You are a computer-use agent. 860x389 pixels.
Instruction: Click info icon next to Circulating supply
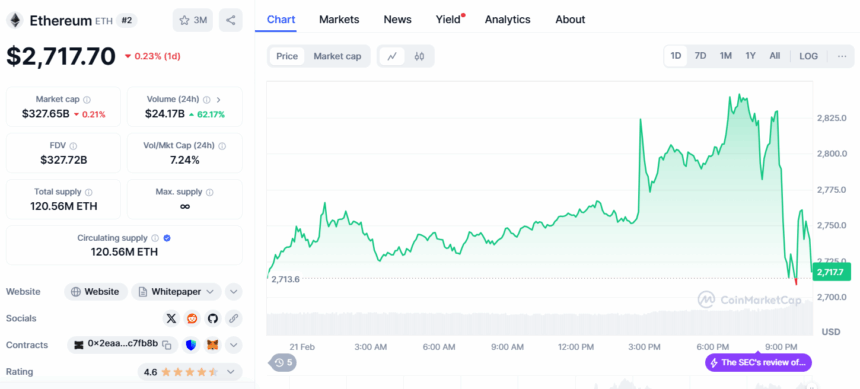click(155, 238)
